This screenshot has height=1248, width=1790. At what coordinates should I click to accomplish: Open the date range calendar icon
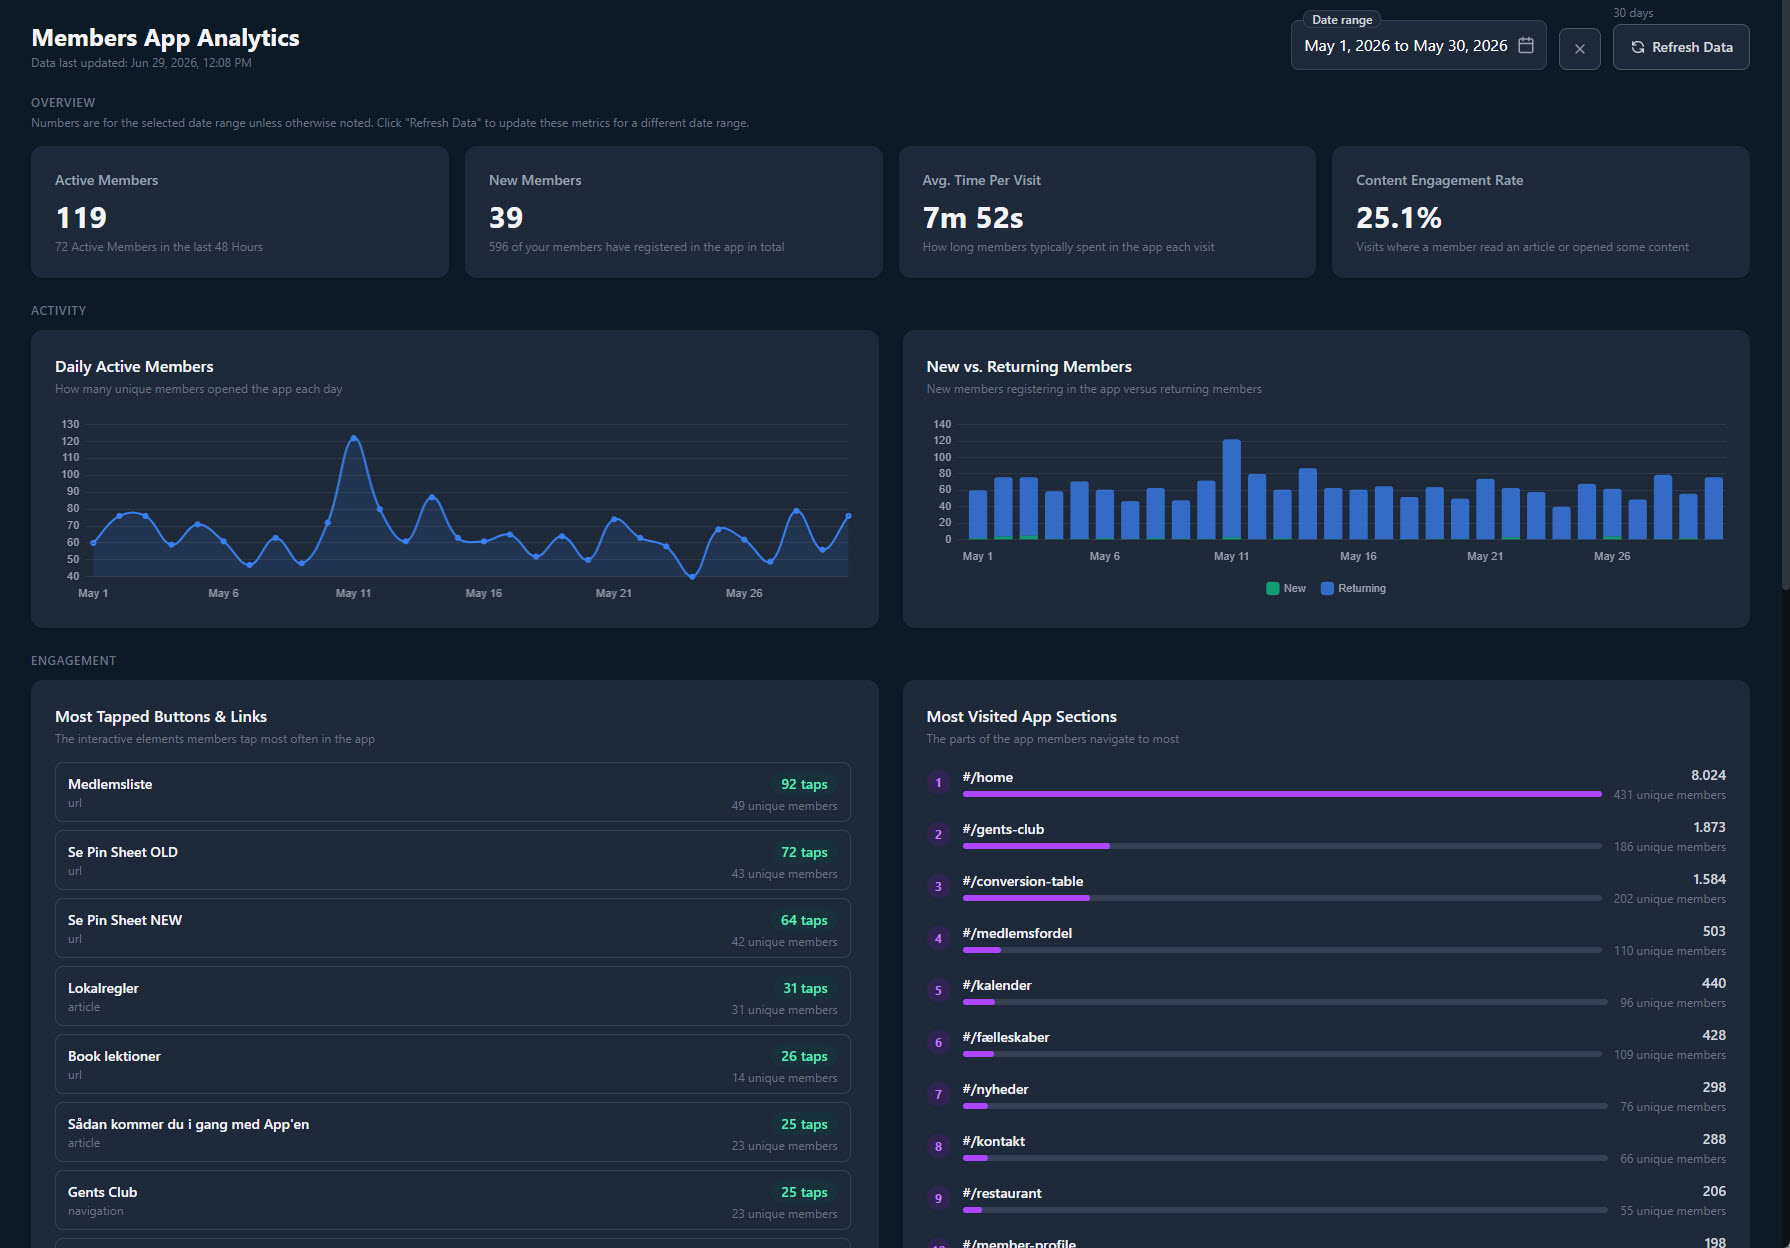[x=1526, y=45]
